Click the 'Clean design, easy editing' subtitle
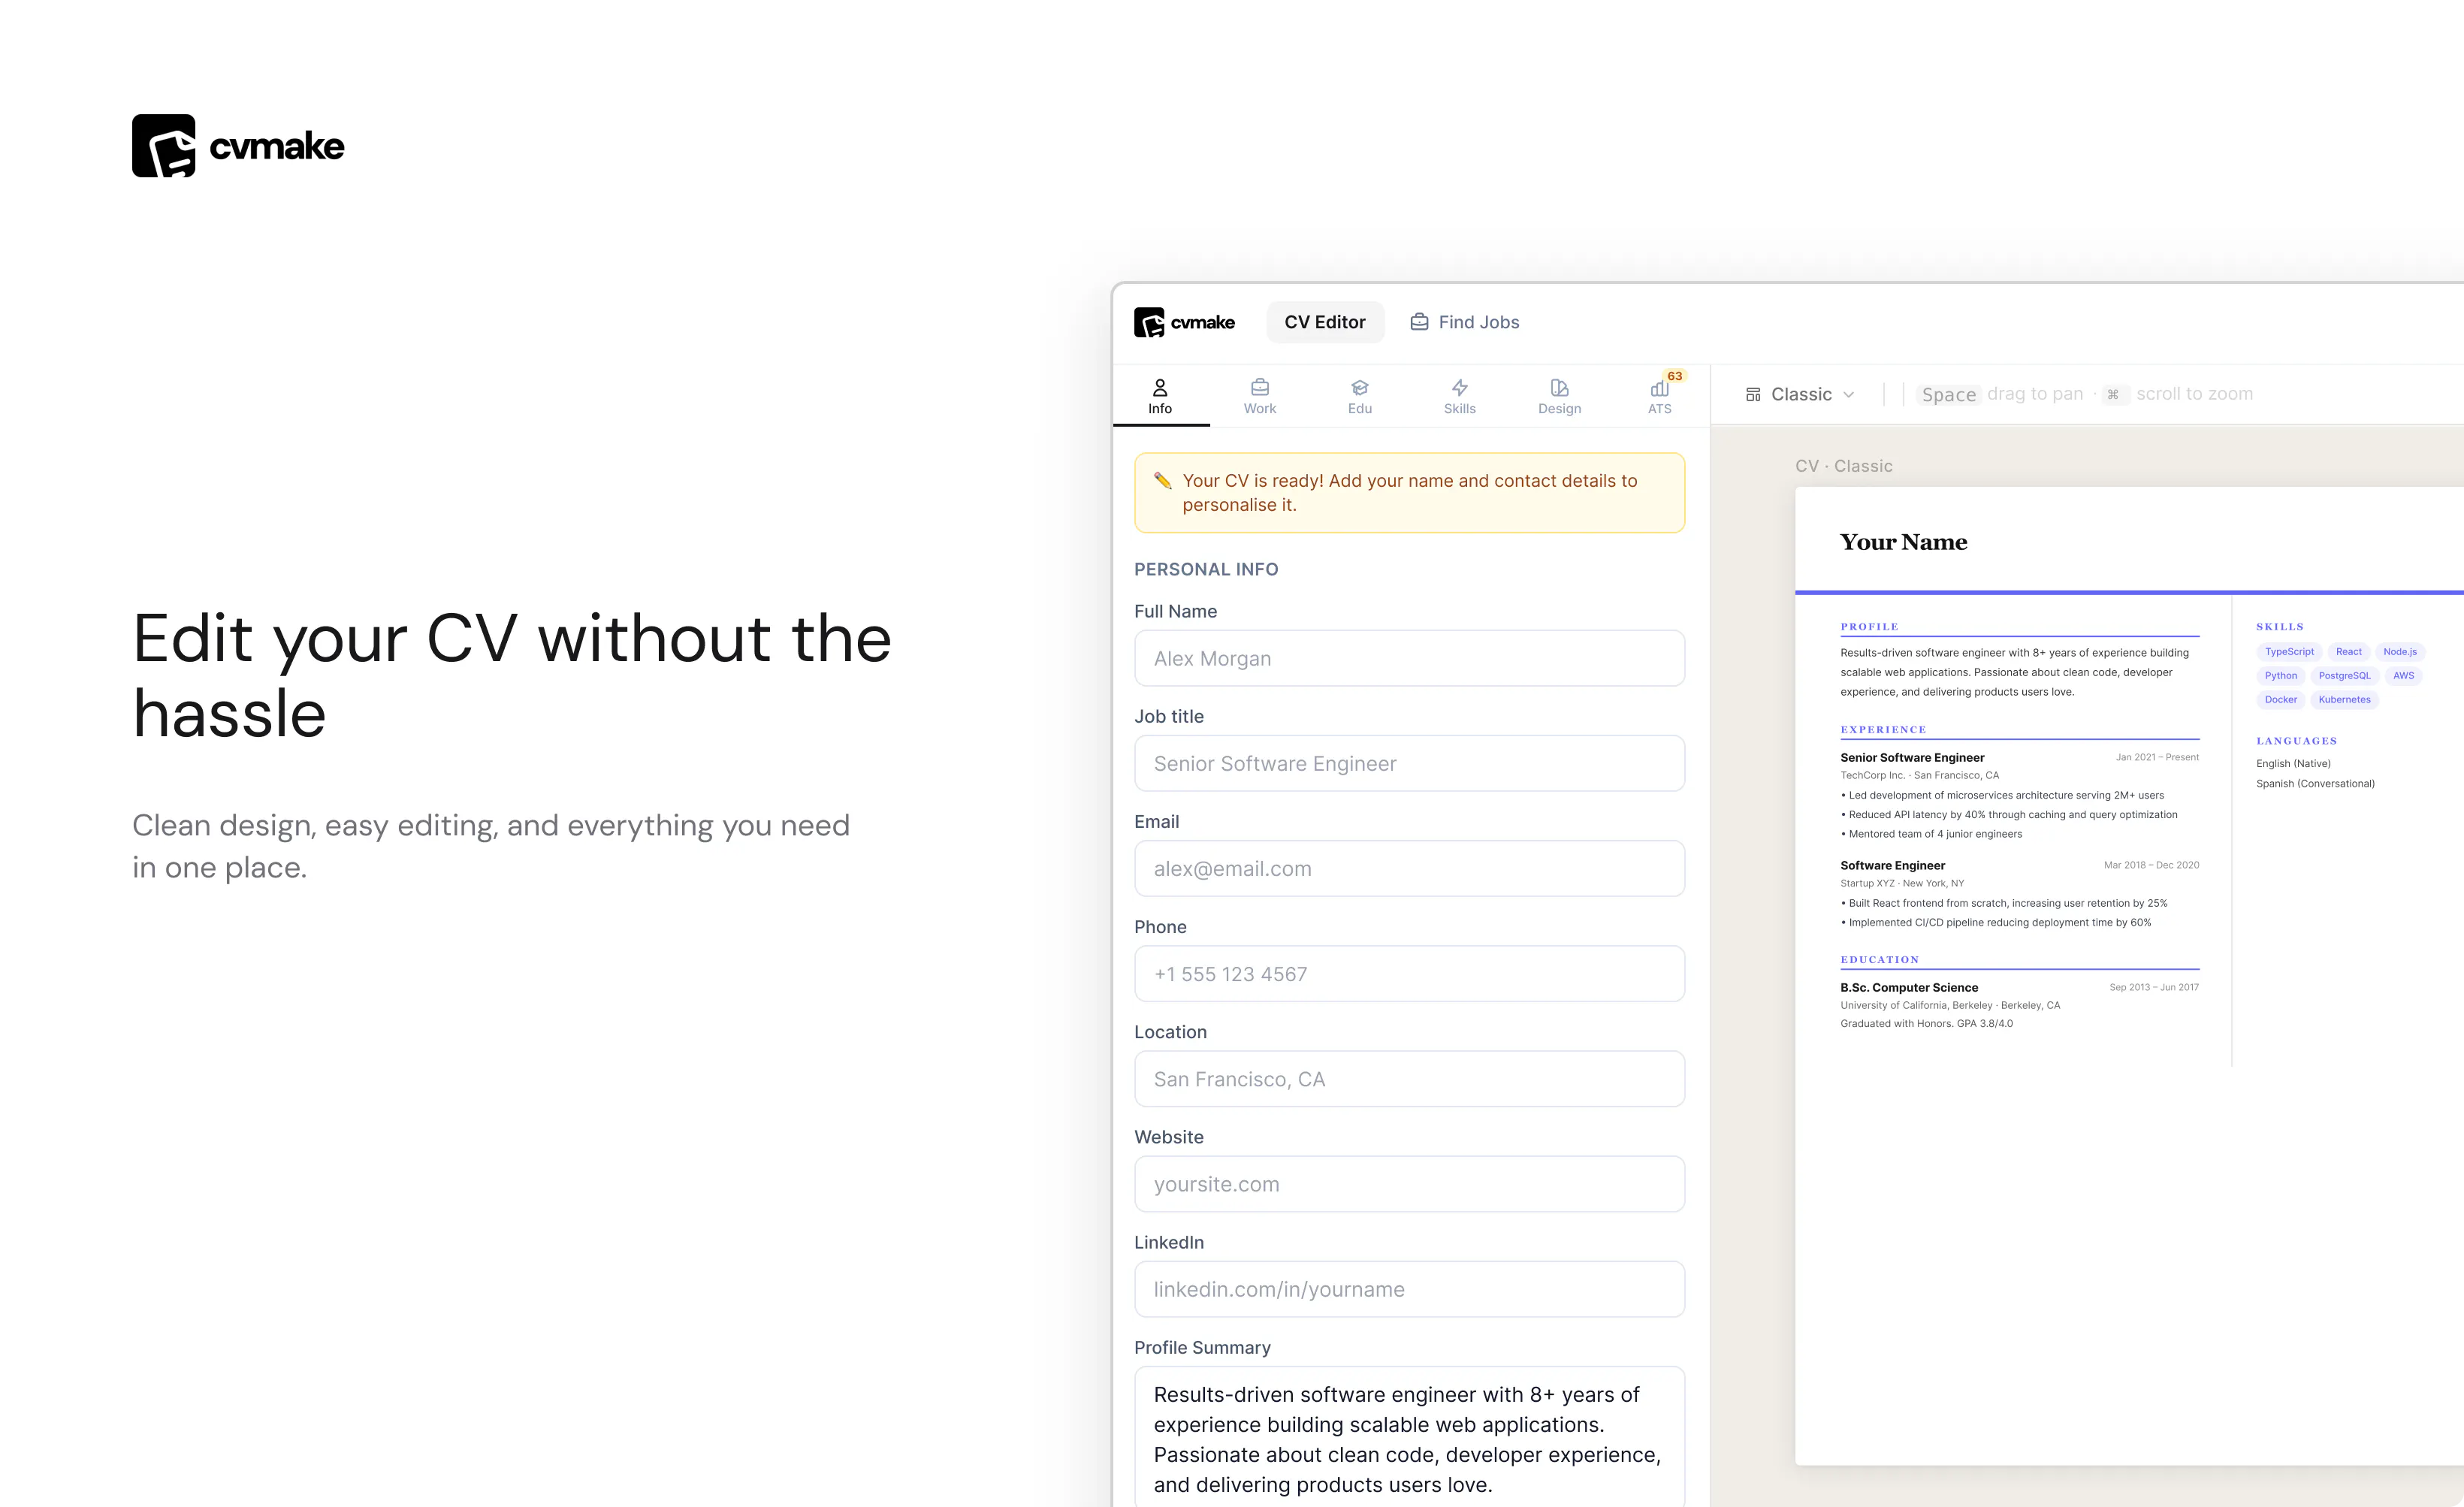The image size is (2464, 1507). coord(491,846)
